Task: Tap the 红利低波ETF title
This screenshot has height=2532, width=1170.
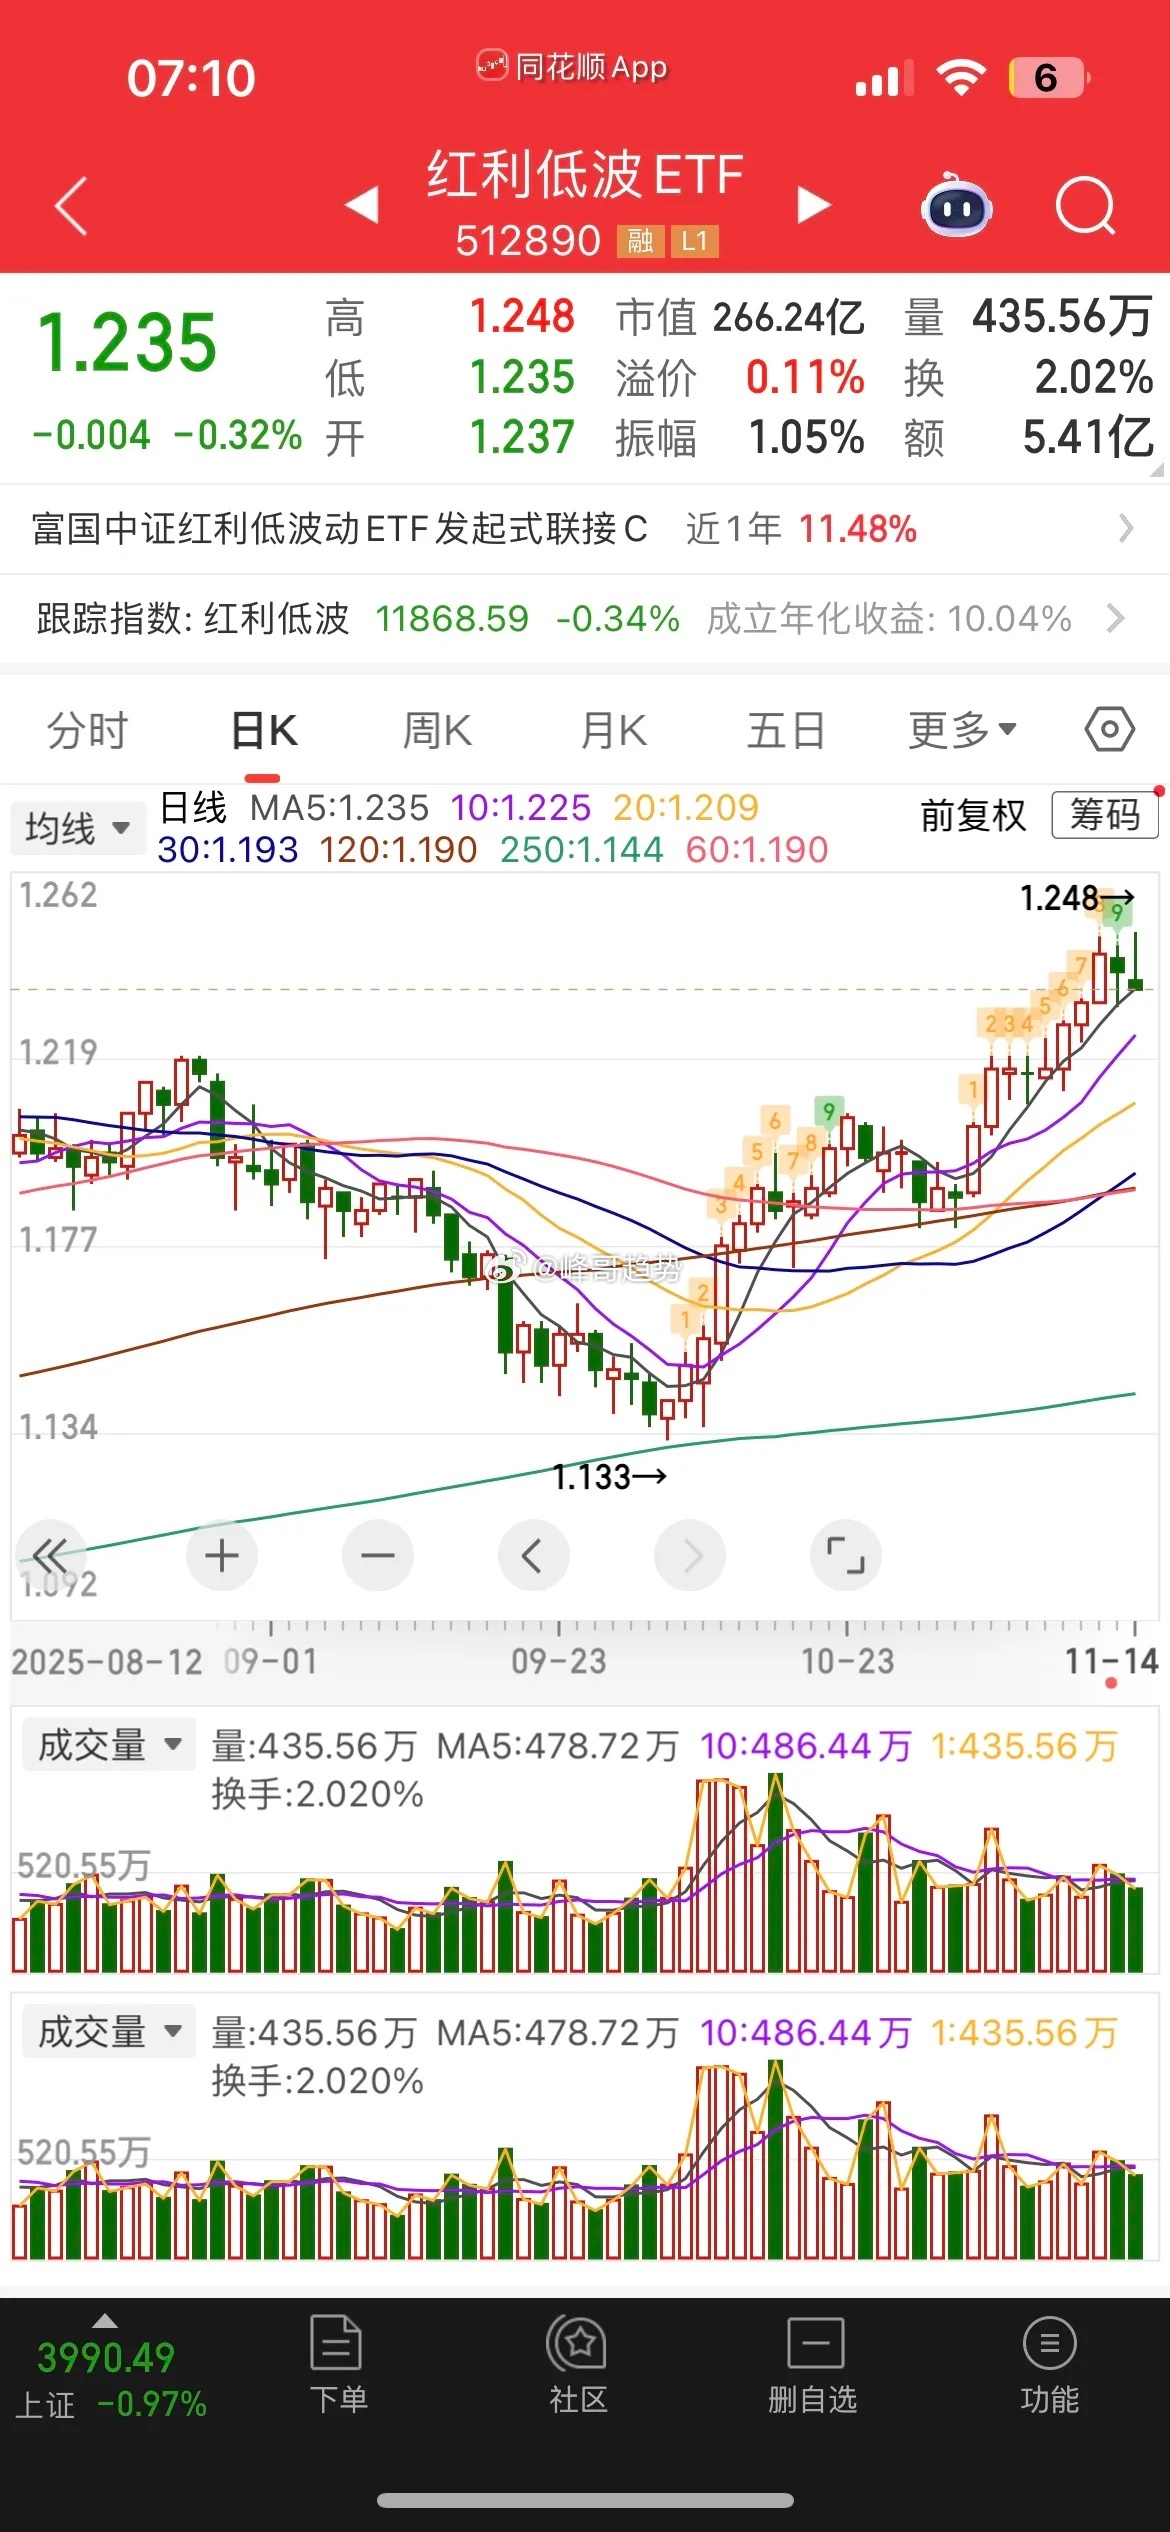Action: (585, 174)
